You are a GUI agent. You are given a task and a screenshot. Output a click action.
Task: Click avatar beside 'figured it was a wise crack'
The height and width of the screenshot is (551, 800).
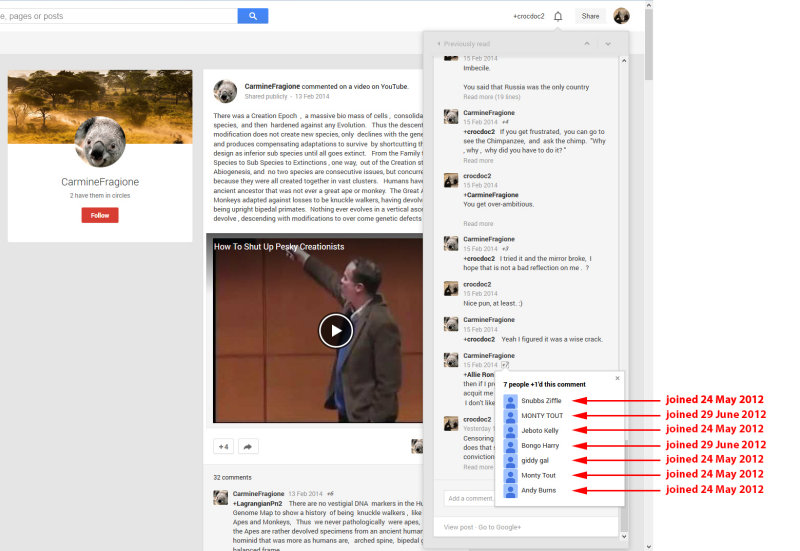pyautogui.click(x=451, y=324)
